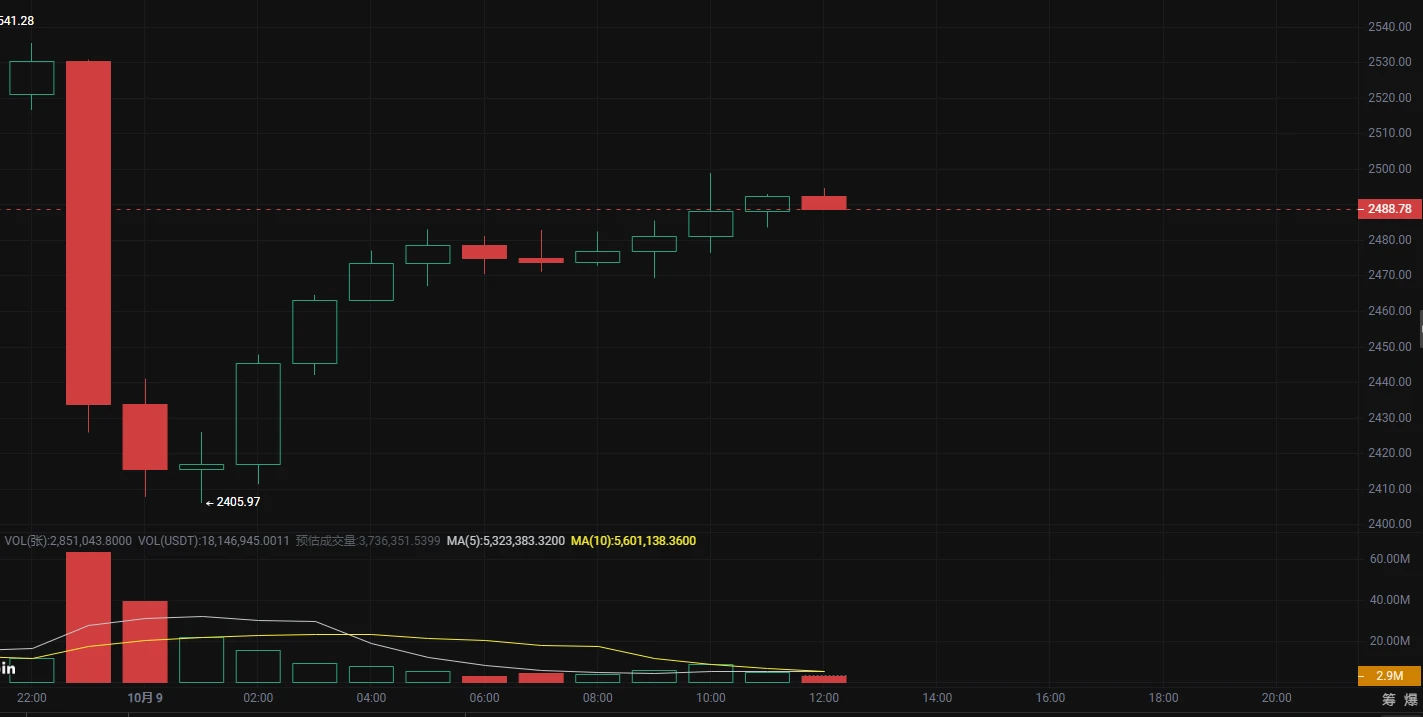Click the VOL(张) volume legend value
The width and height of the screenshot is (1423, 717).
pos(68,541)
